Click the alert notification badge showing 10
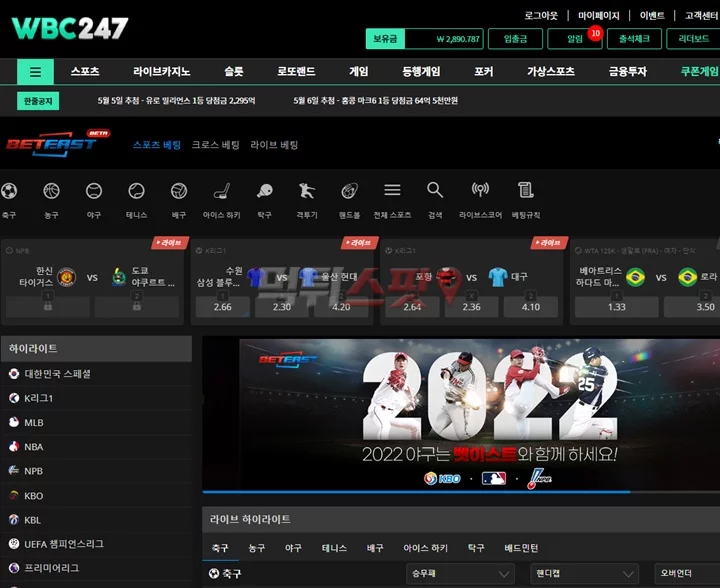This screenshot has width=720, height=588. (595, 33)
